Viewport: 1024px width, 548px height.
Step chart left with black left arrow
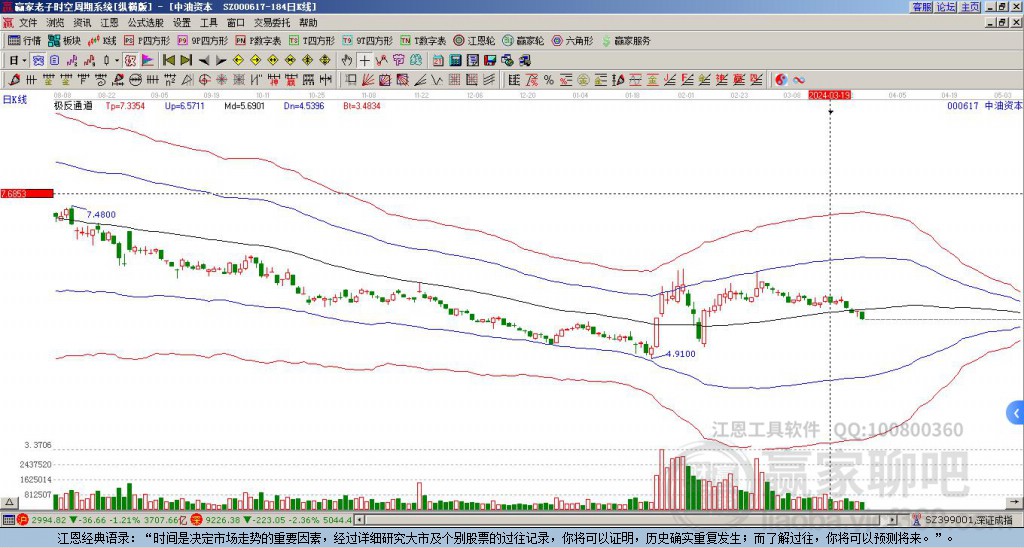pyautogui.click(x=204, y=60)
